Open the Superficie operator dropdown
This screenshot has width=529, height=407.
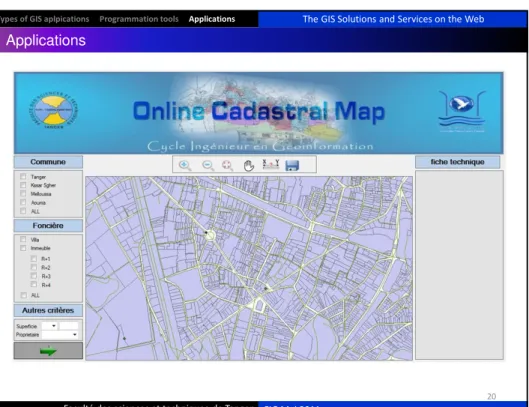tap(49, 326)
